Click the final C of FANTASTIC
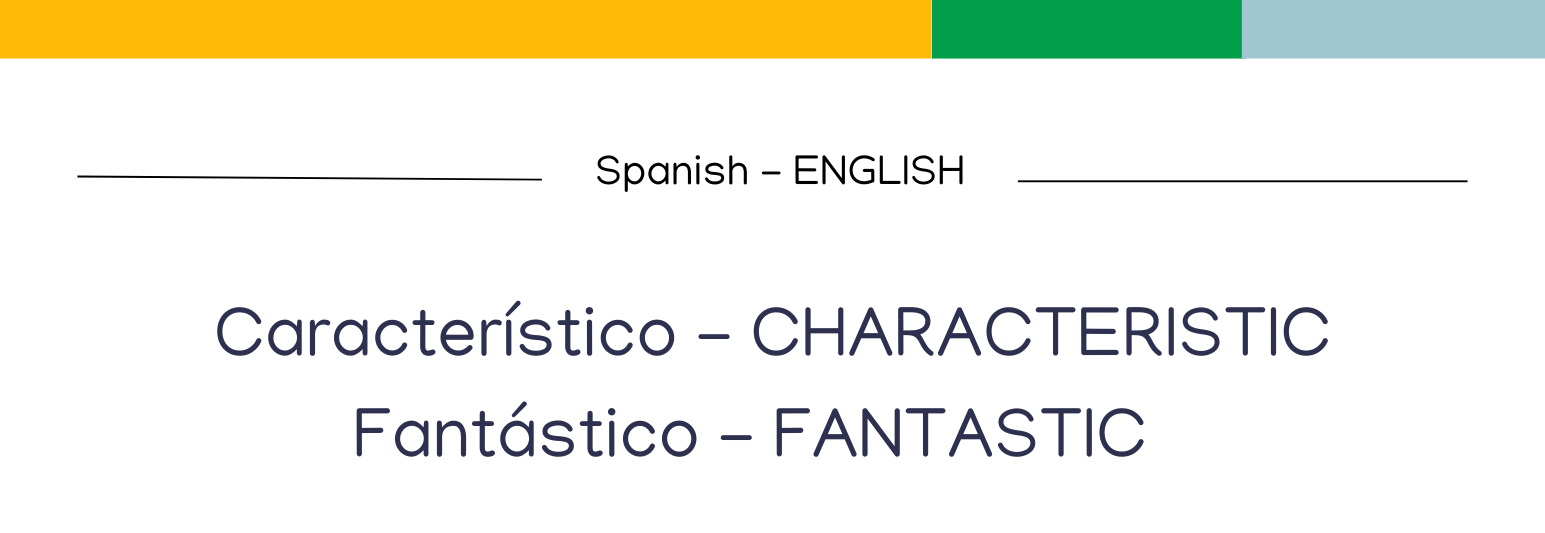Screen dimensions: 1545x533 point(1119,434)
